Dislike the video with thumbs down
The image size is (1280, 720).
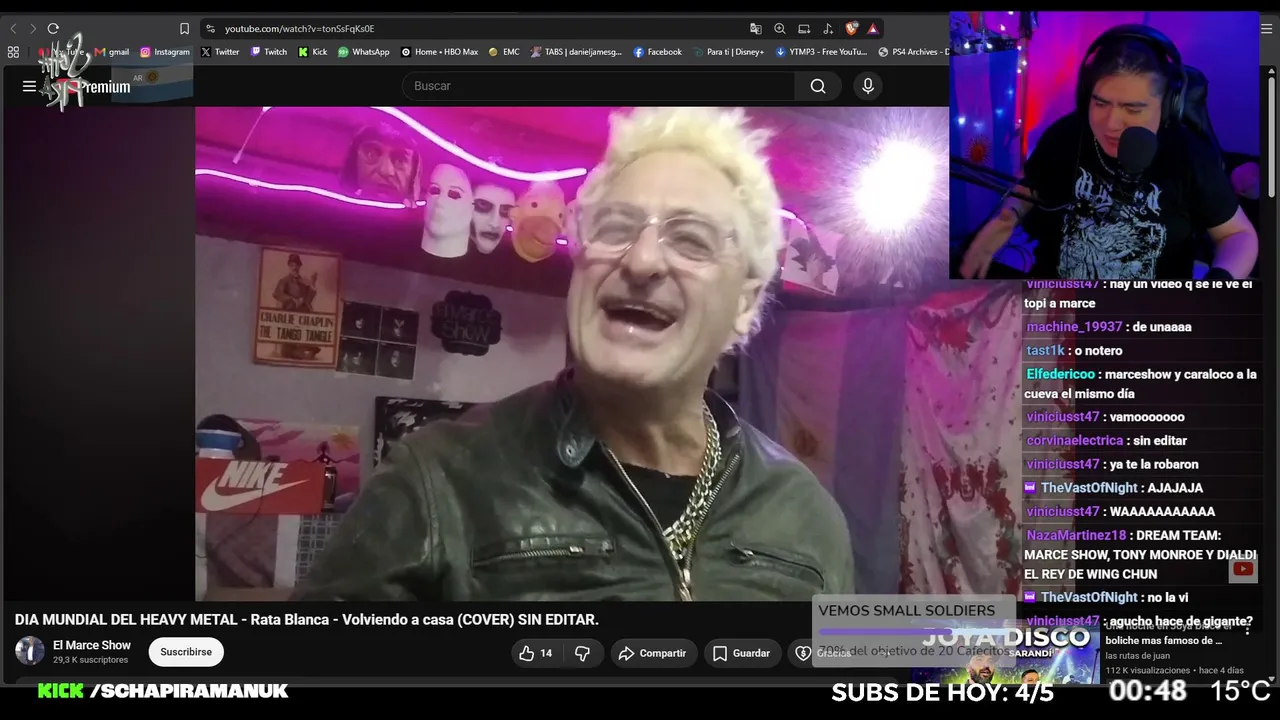[582, 653]
